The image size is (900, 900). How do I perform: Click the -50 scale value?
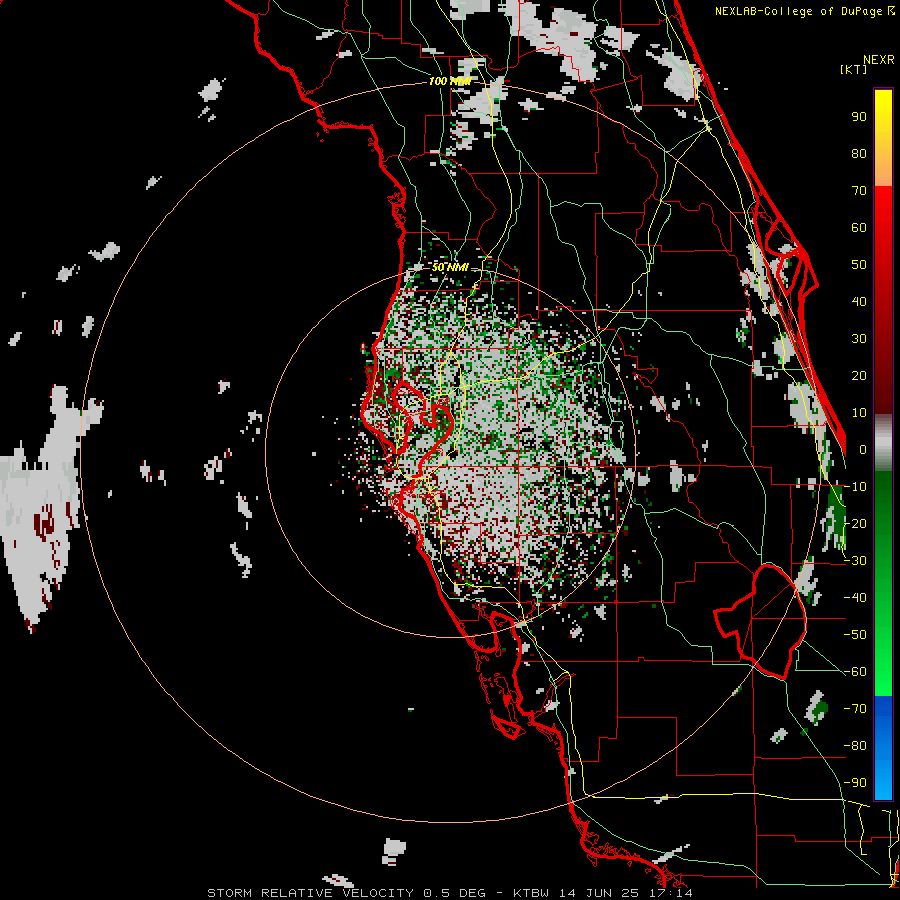click(x=855, y=635)
